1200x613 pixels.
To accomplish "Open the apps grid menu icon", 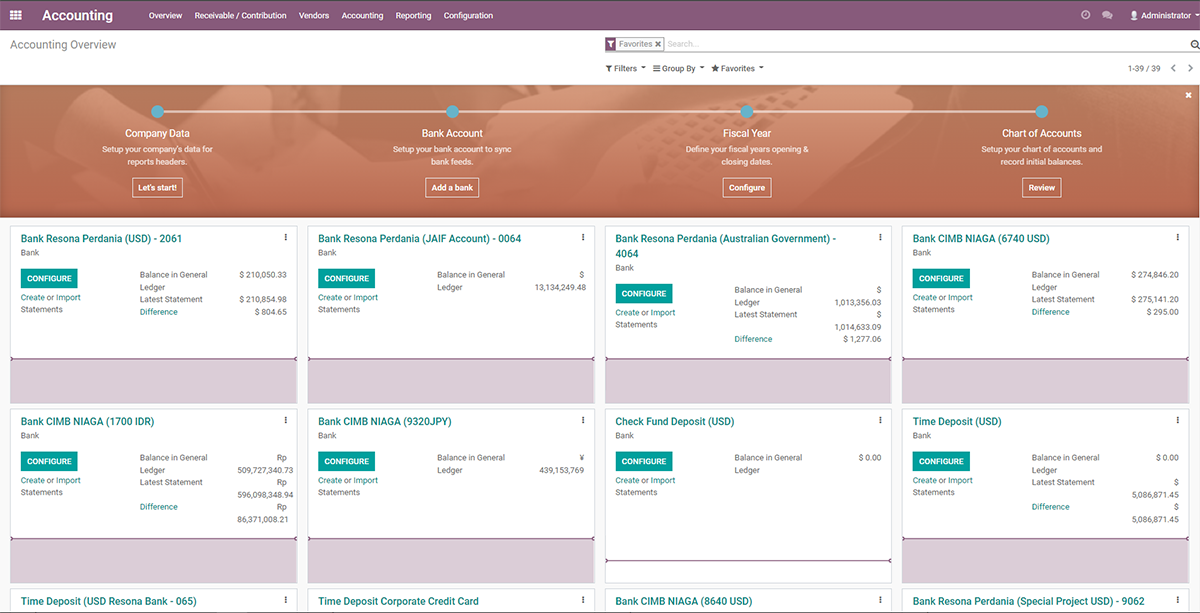I will click(x=16, y=15).
